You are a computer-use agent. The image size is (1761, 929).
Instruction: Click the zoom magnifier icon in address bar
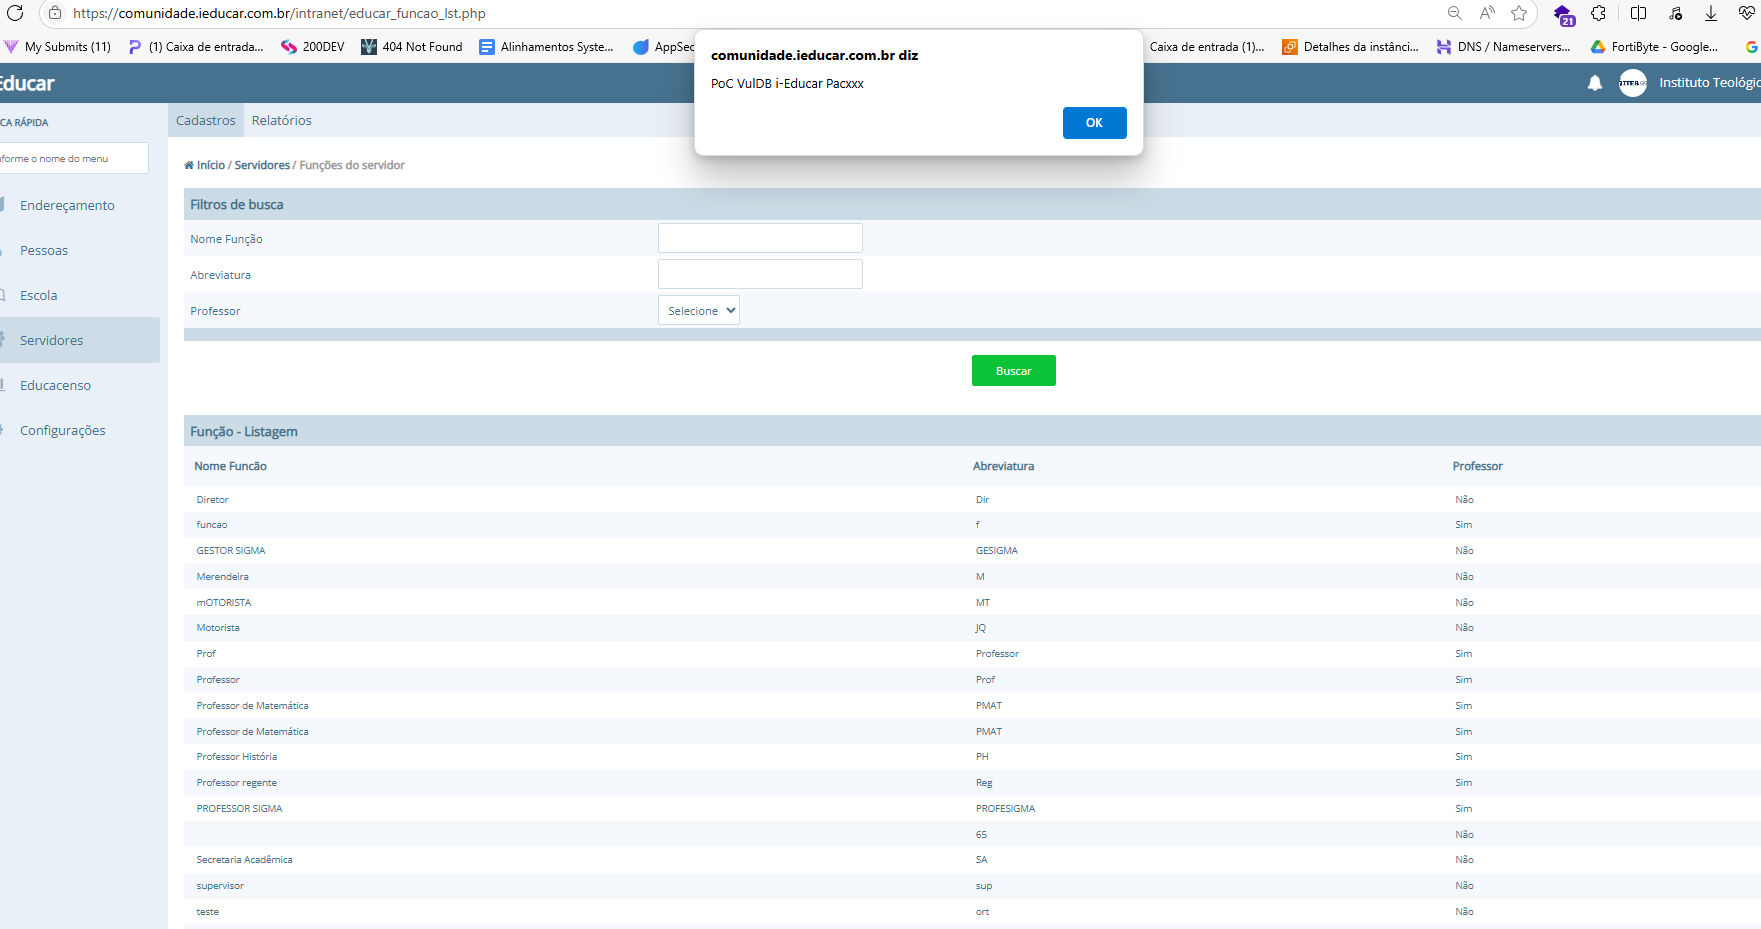tap(1455, 13)
